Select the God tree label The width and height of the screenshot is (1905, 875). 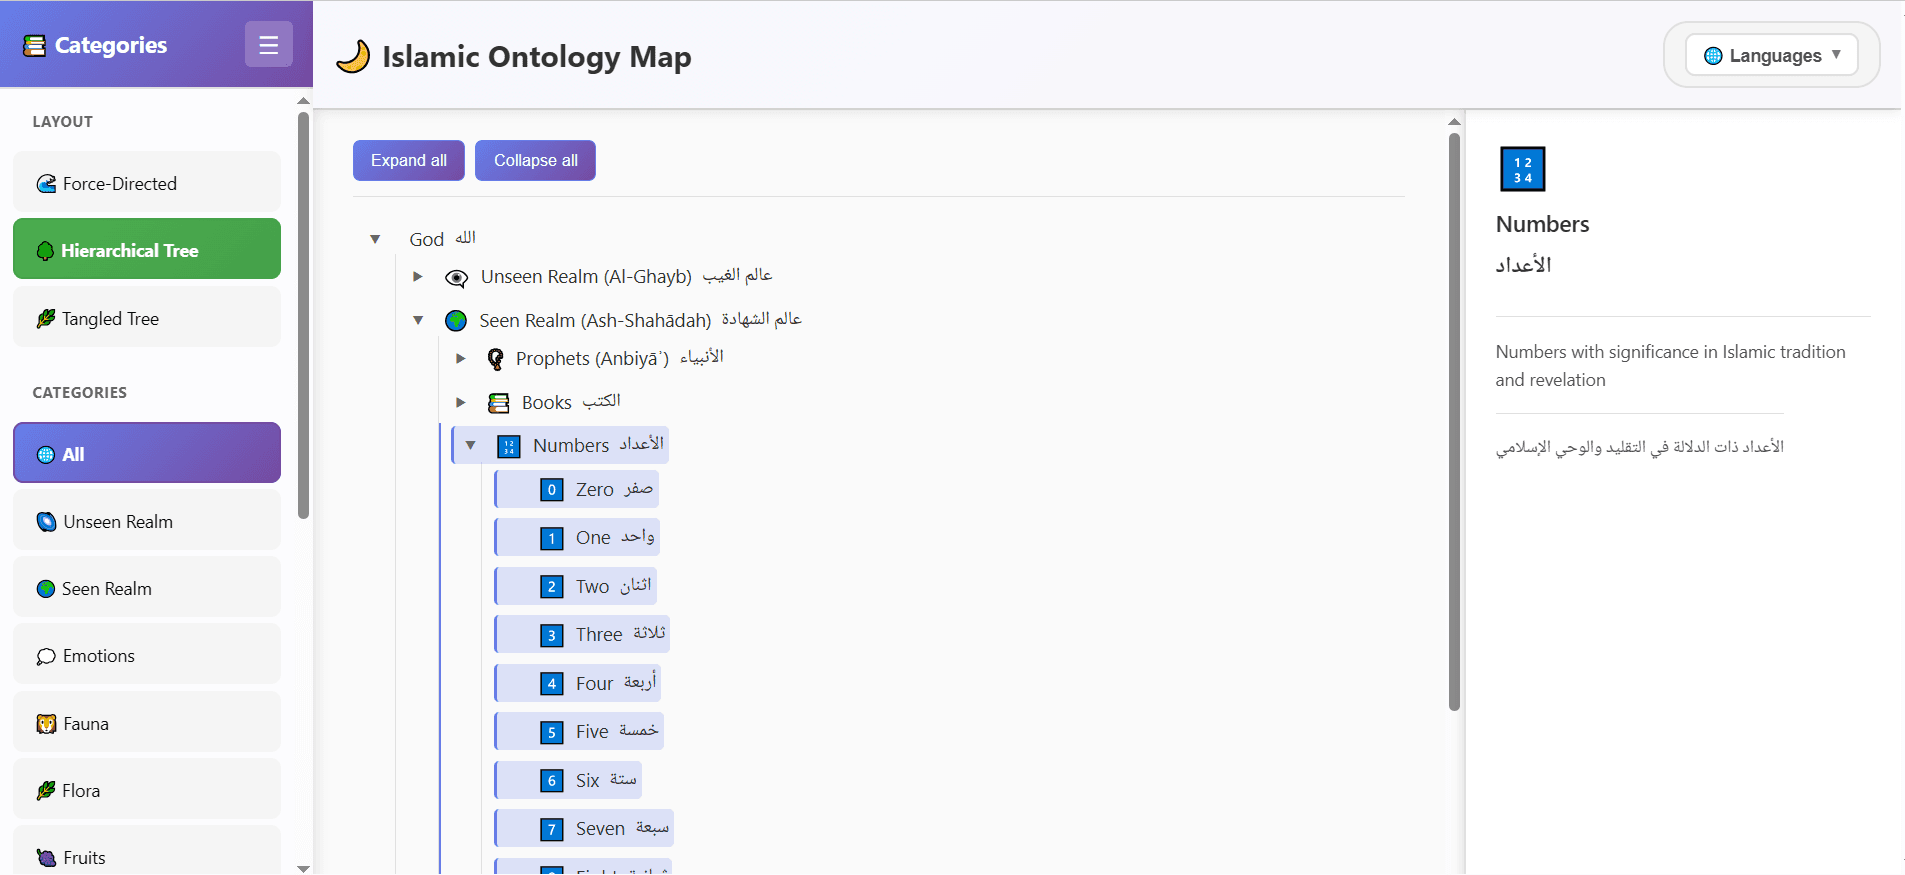(427, 240)
